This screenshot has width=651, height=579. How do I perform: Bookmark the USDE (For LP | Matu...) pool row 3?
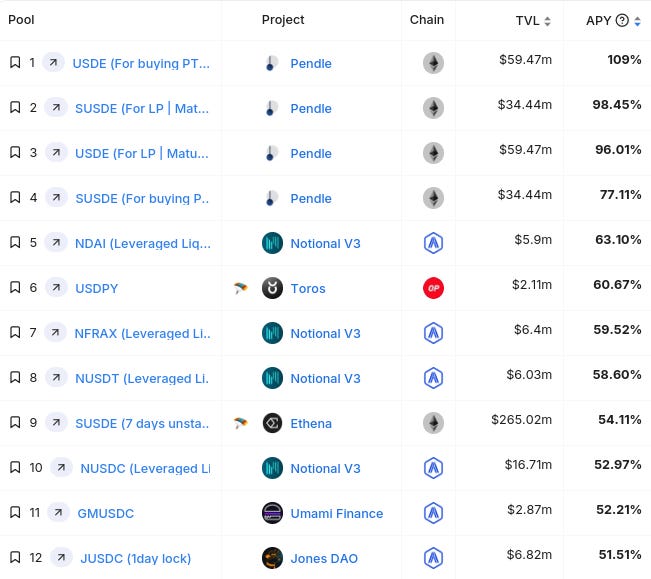pyautogui.click(x=15, y=152)
